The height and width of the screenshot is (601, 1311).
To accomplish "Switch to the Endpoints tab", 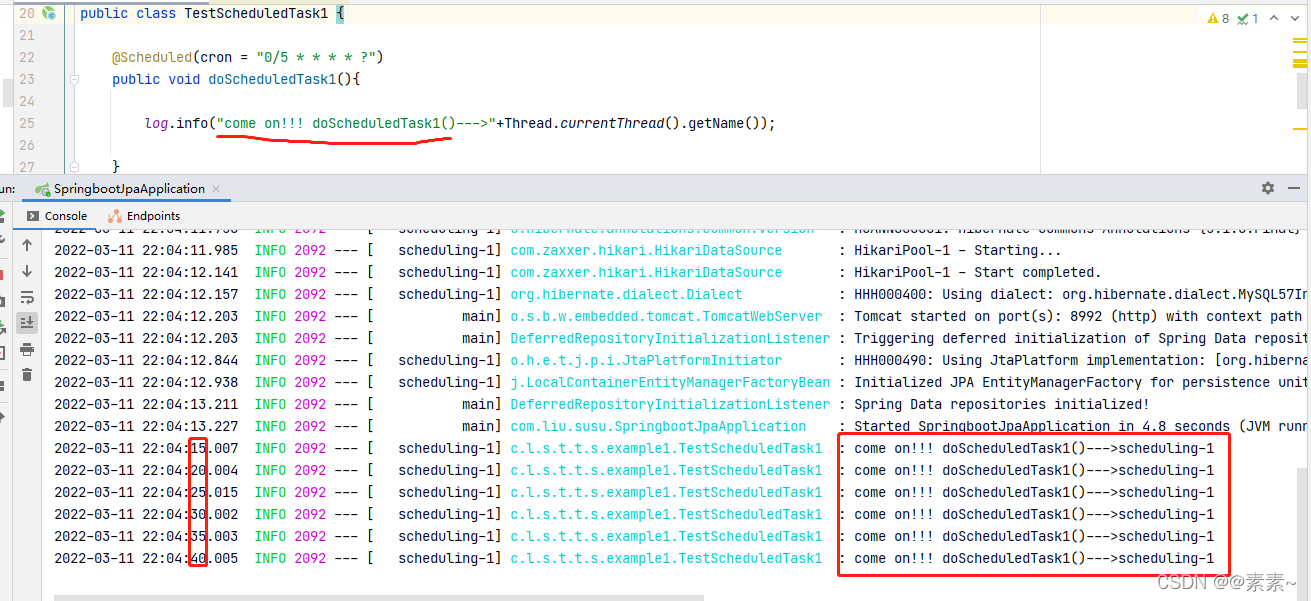I will click(146, 215).
